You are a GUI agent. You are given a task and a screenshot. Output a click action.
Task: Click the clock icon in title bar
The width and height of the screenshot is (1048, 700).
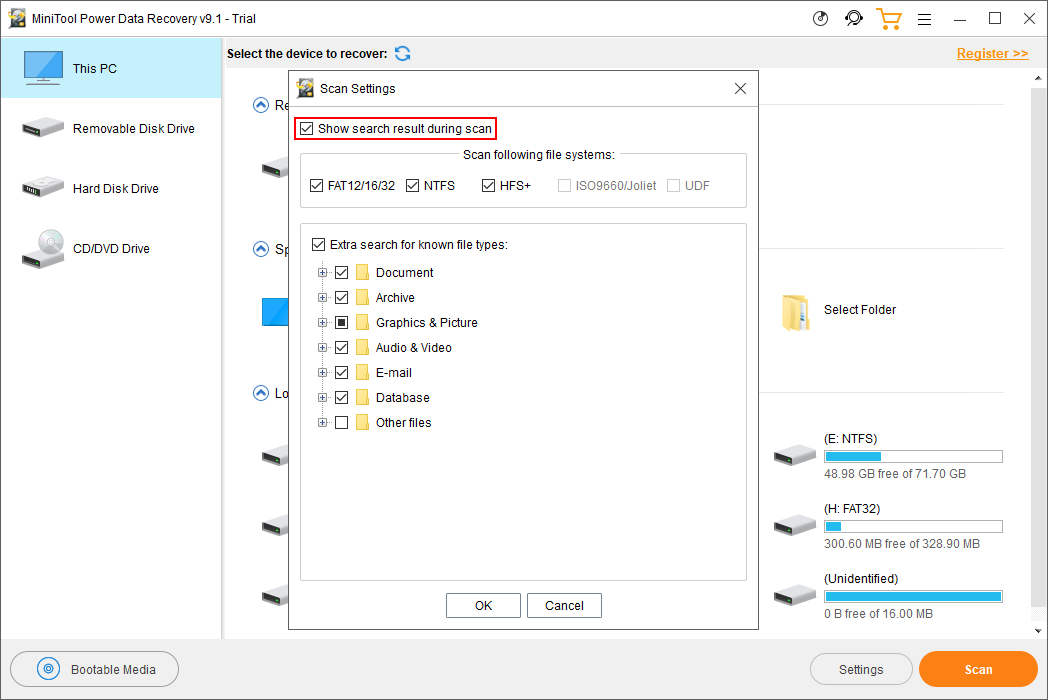click(820, 19)
